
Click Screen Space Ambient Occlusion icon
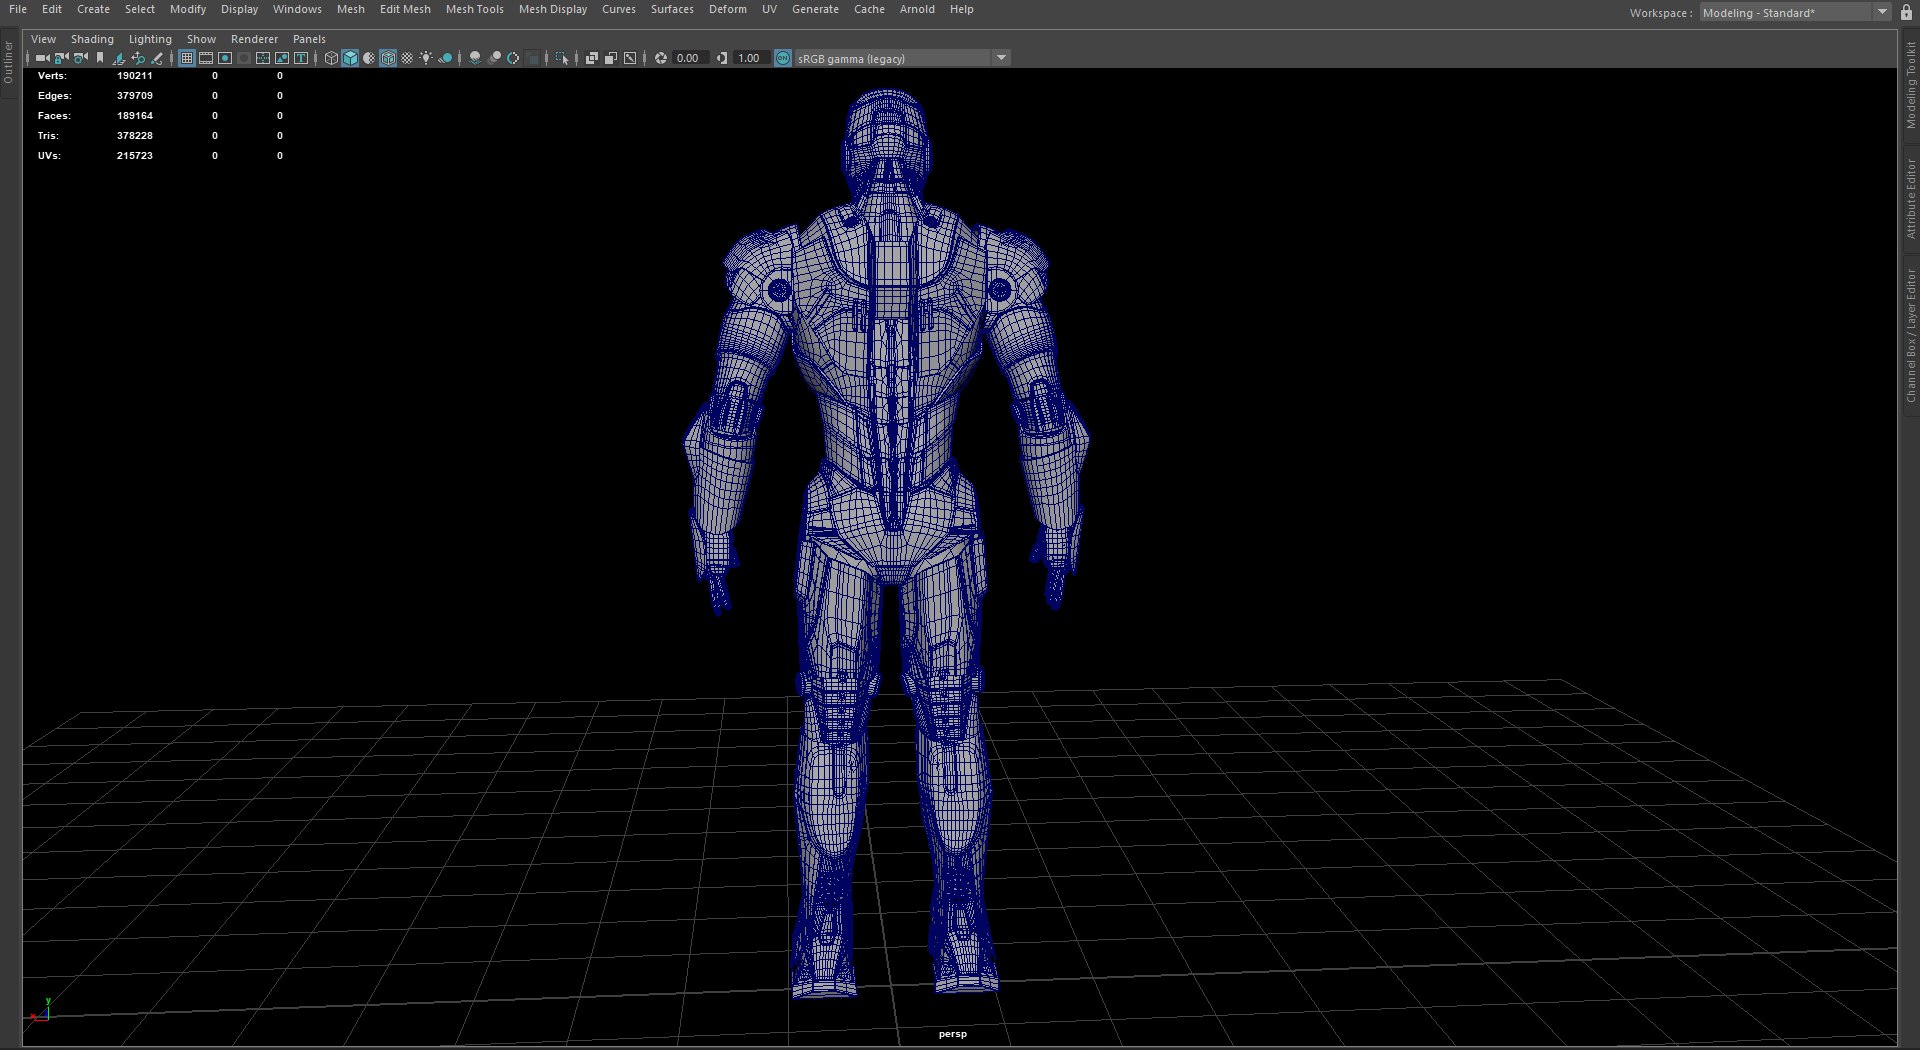tap(475, 58)
